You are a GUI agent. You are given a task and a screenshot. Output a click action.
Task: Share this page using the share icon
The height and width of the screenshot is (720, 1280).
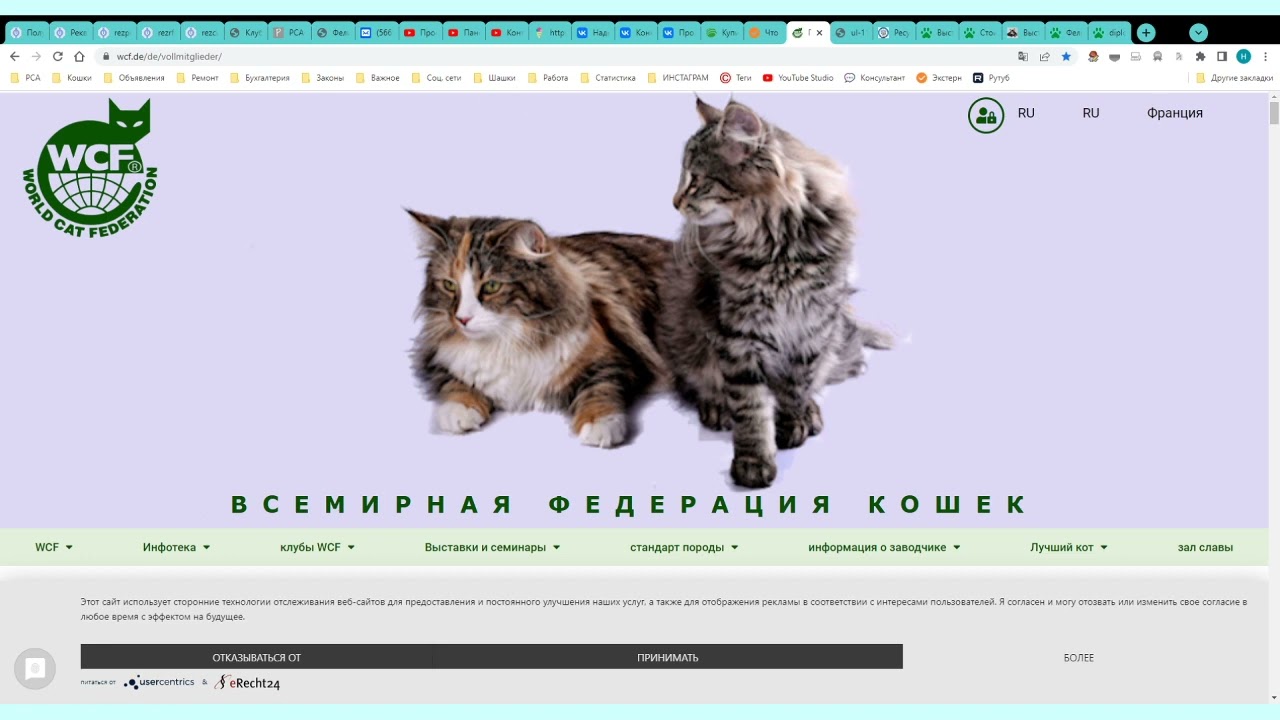[x=1044, y=57]
